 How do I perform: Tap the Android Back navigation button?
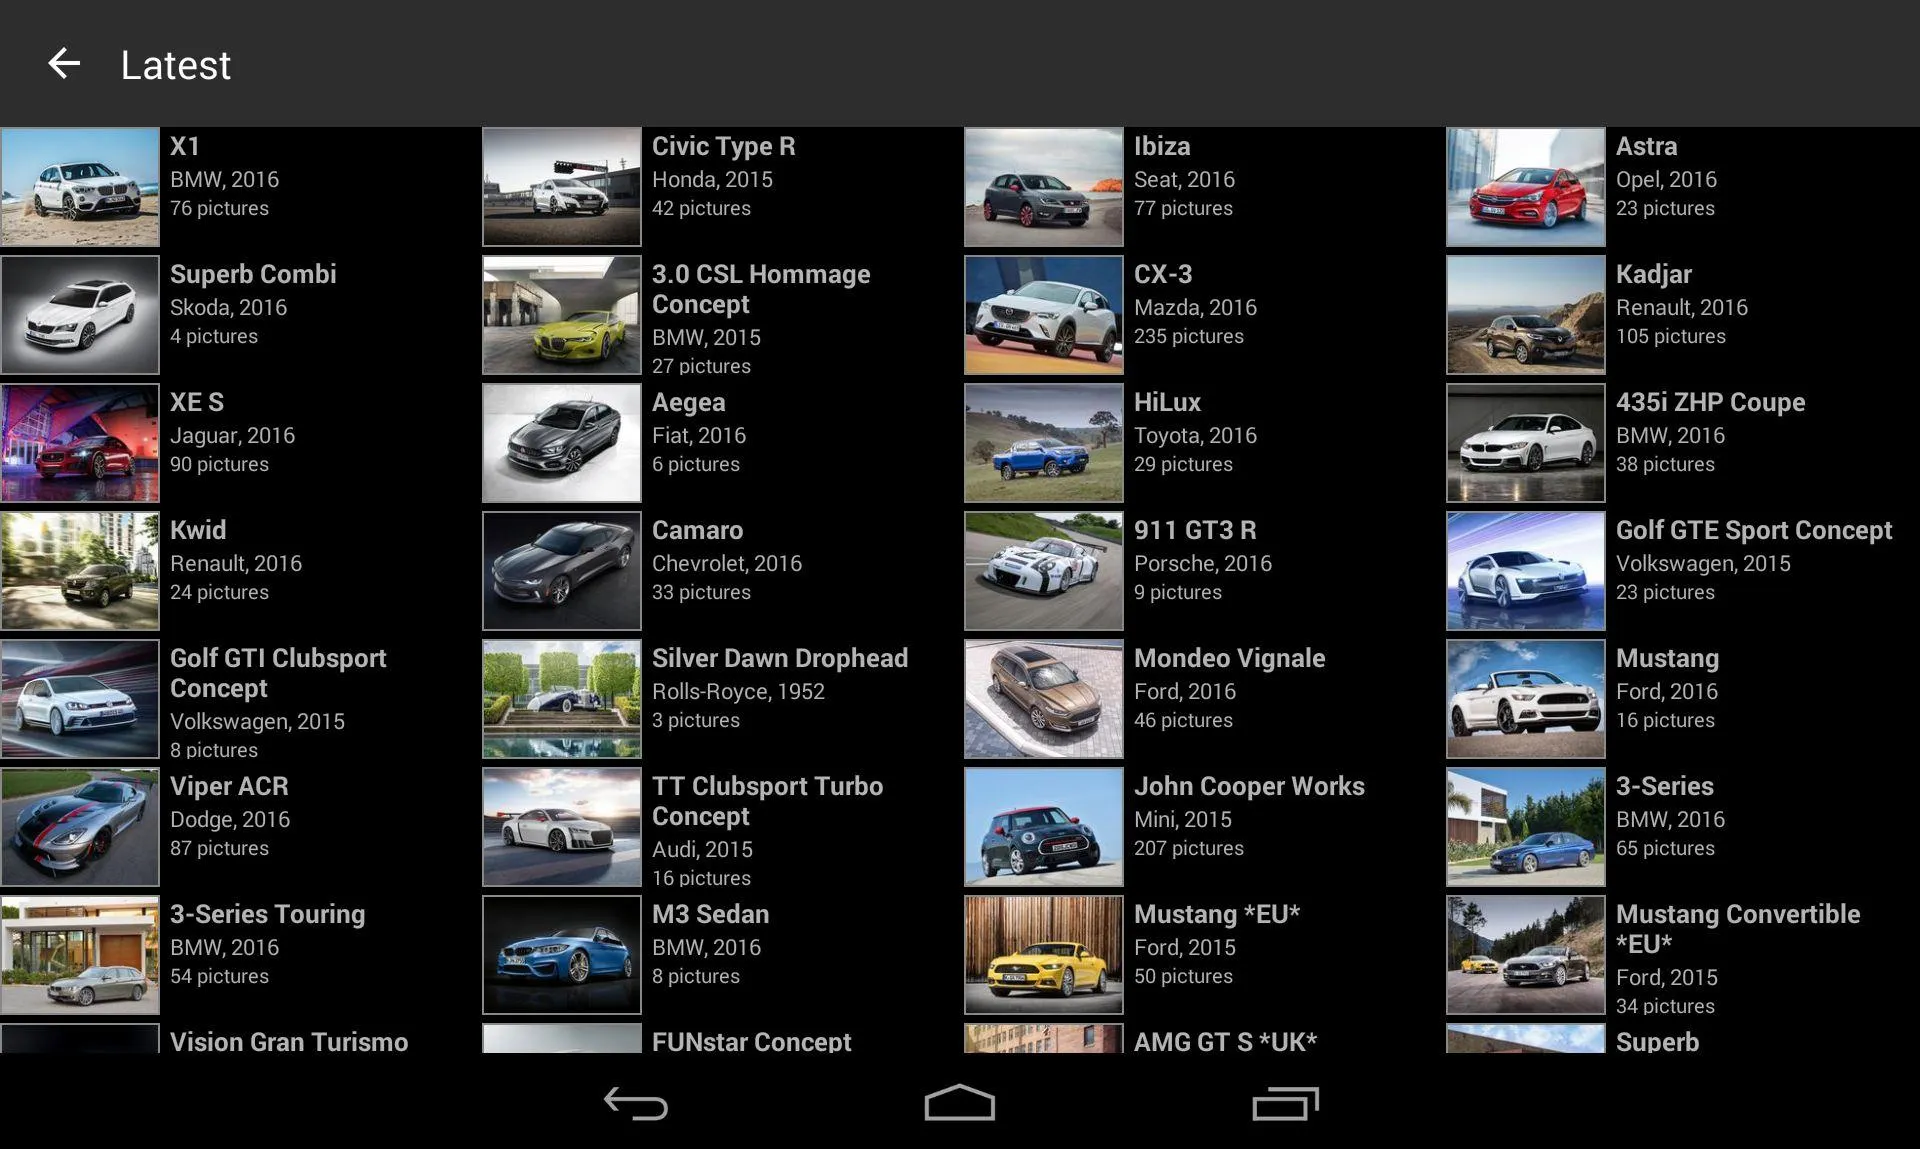pos(636,1103)
